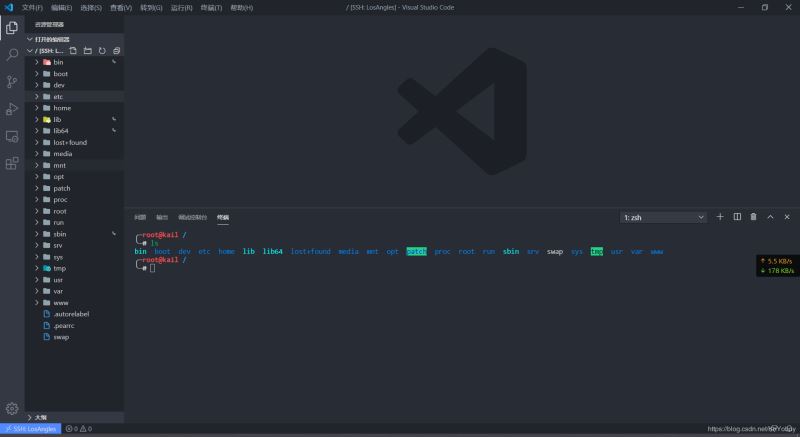Expand the tmp folder

pos(74,268)
